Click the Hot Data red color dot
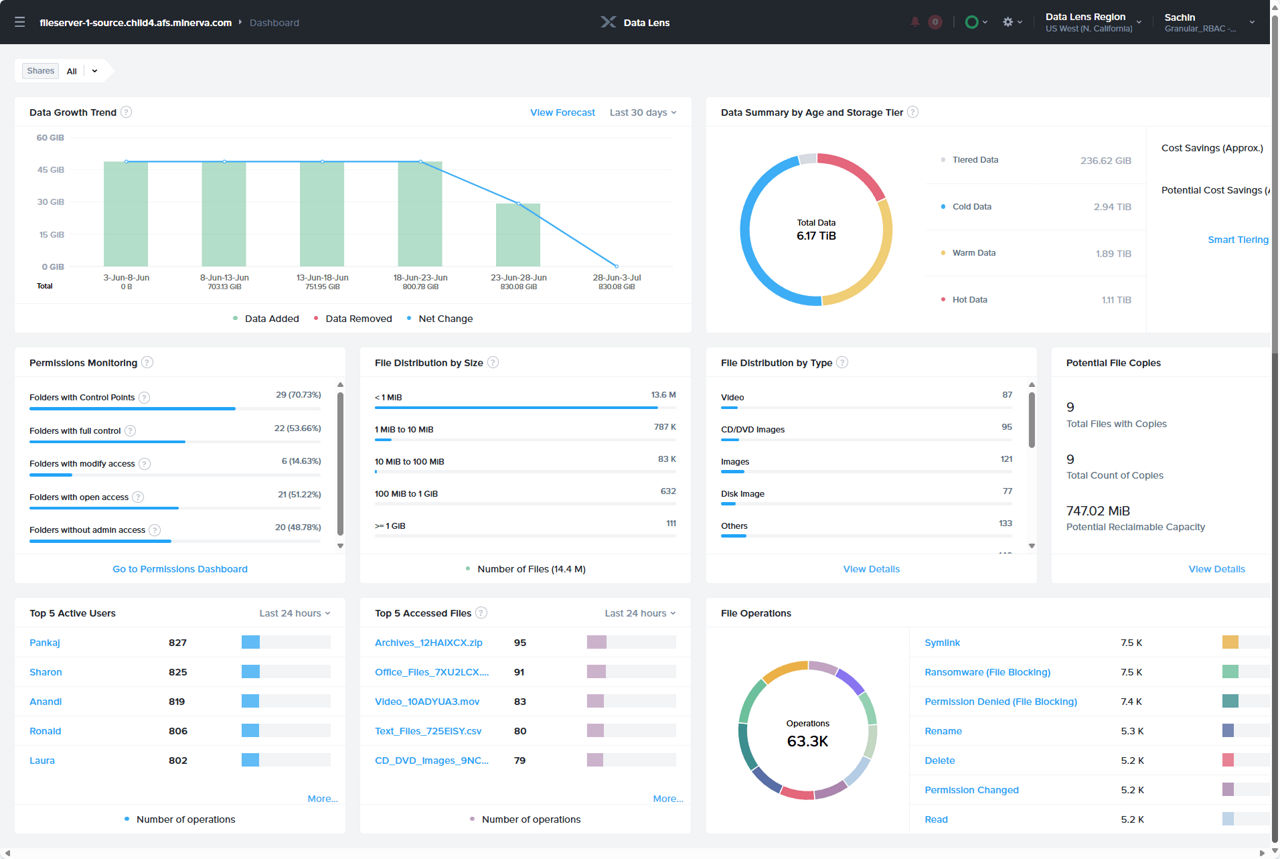The width and height of the screenshot is (1280, 859). [941, 299]
